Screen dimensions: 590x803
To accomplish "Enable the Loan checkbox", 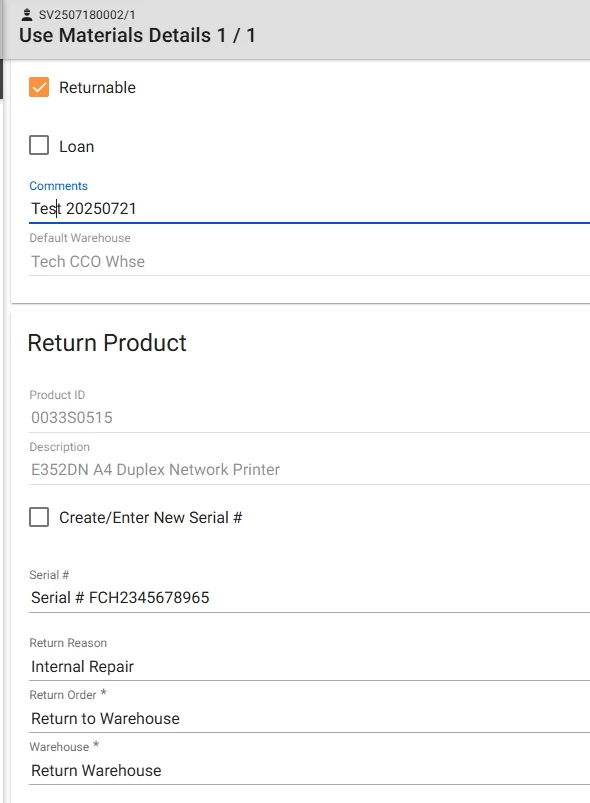I will point(39,145).
